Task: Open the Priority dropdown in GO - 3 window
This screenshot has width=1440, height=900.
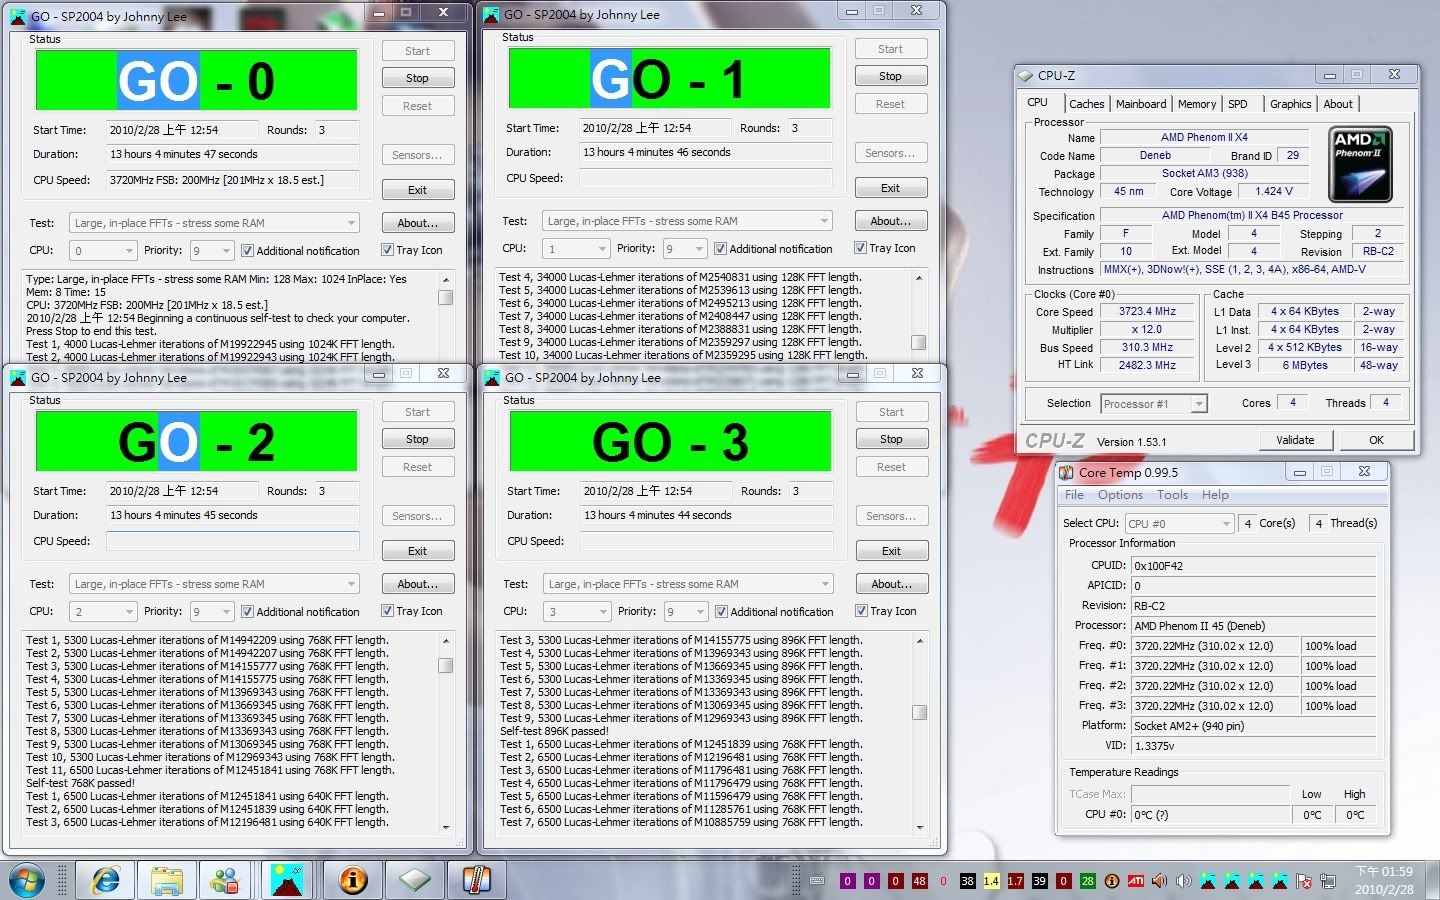Action: click(x=685, y=612)
